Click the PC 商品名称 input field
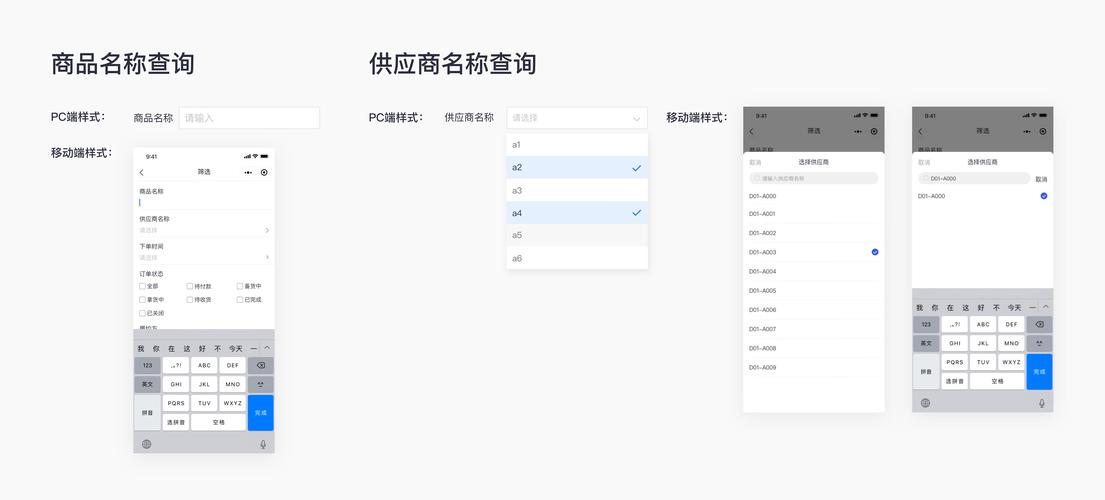 click(249, 118)
